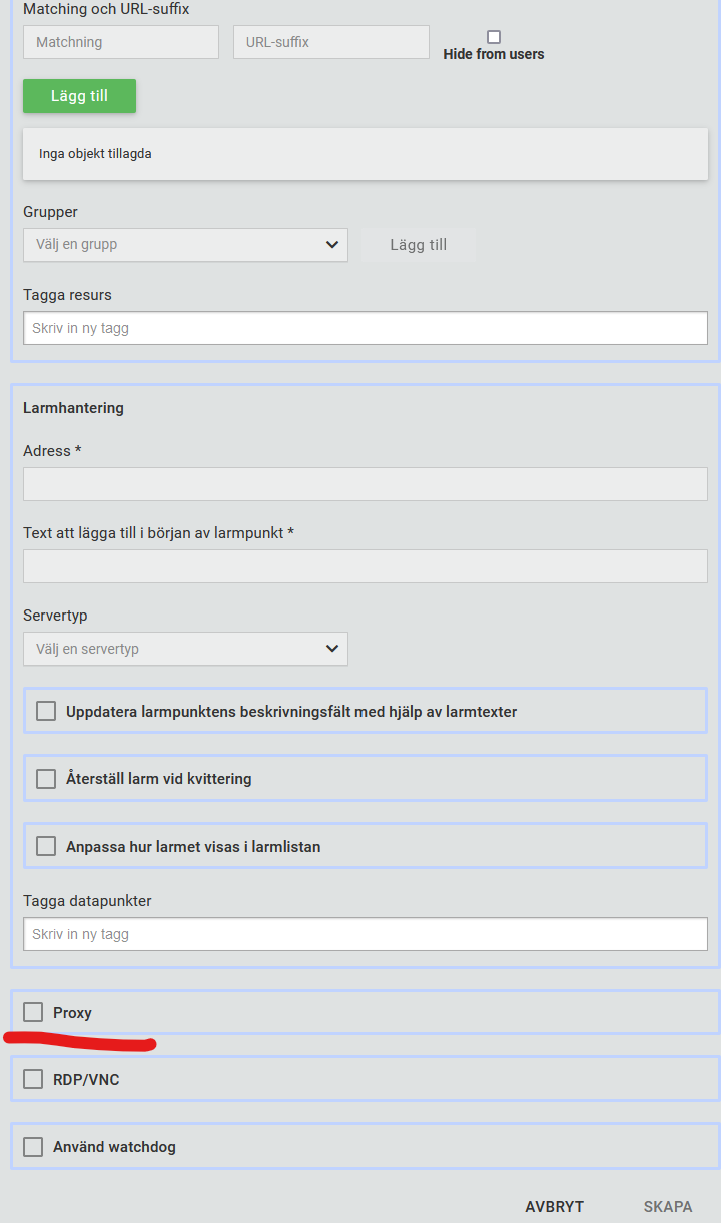Image resolution: width=722 pixels, height=1224 pixels.
Task: Open the Välj en servertyp dropdown
Action: 185,649
